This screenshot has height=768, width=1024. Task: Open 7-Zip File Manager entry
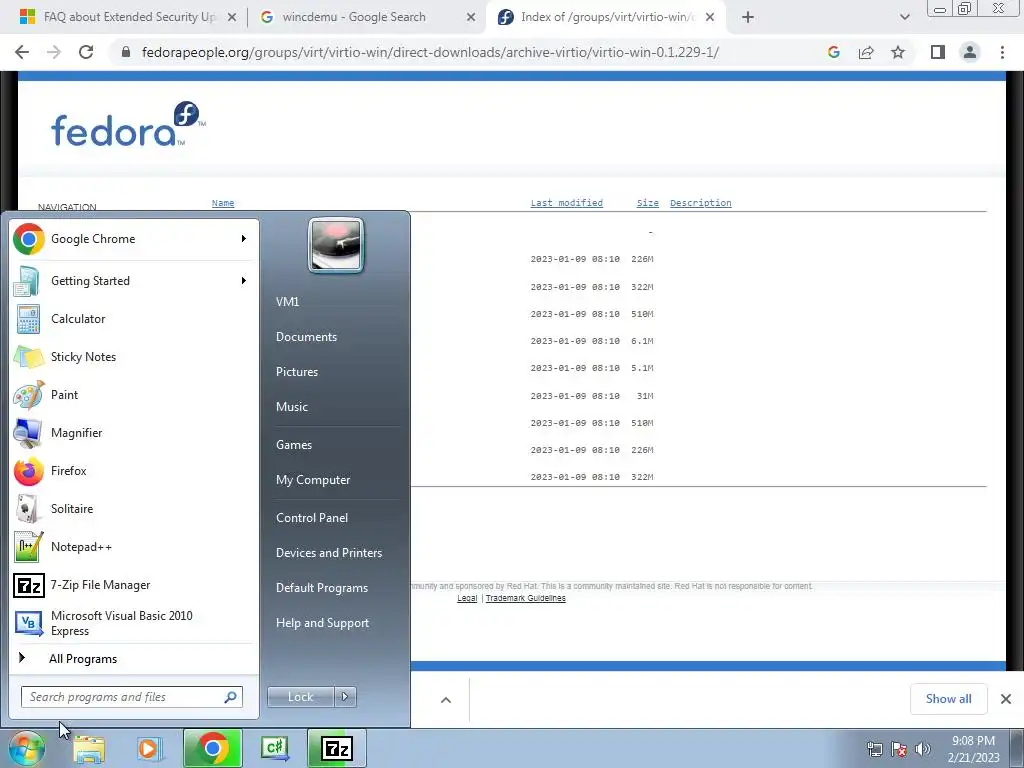coord(133,584)
